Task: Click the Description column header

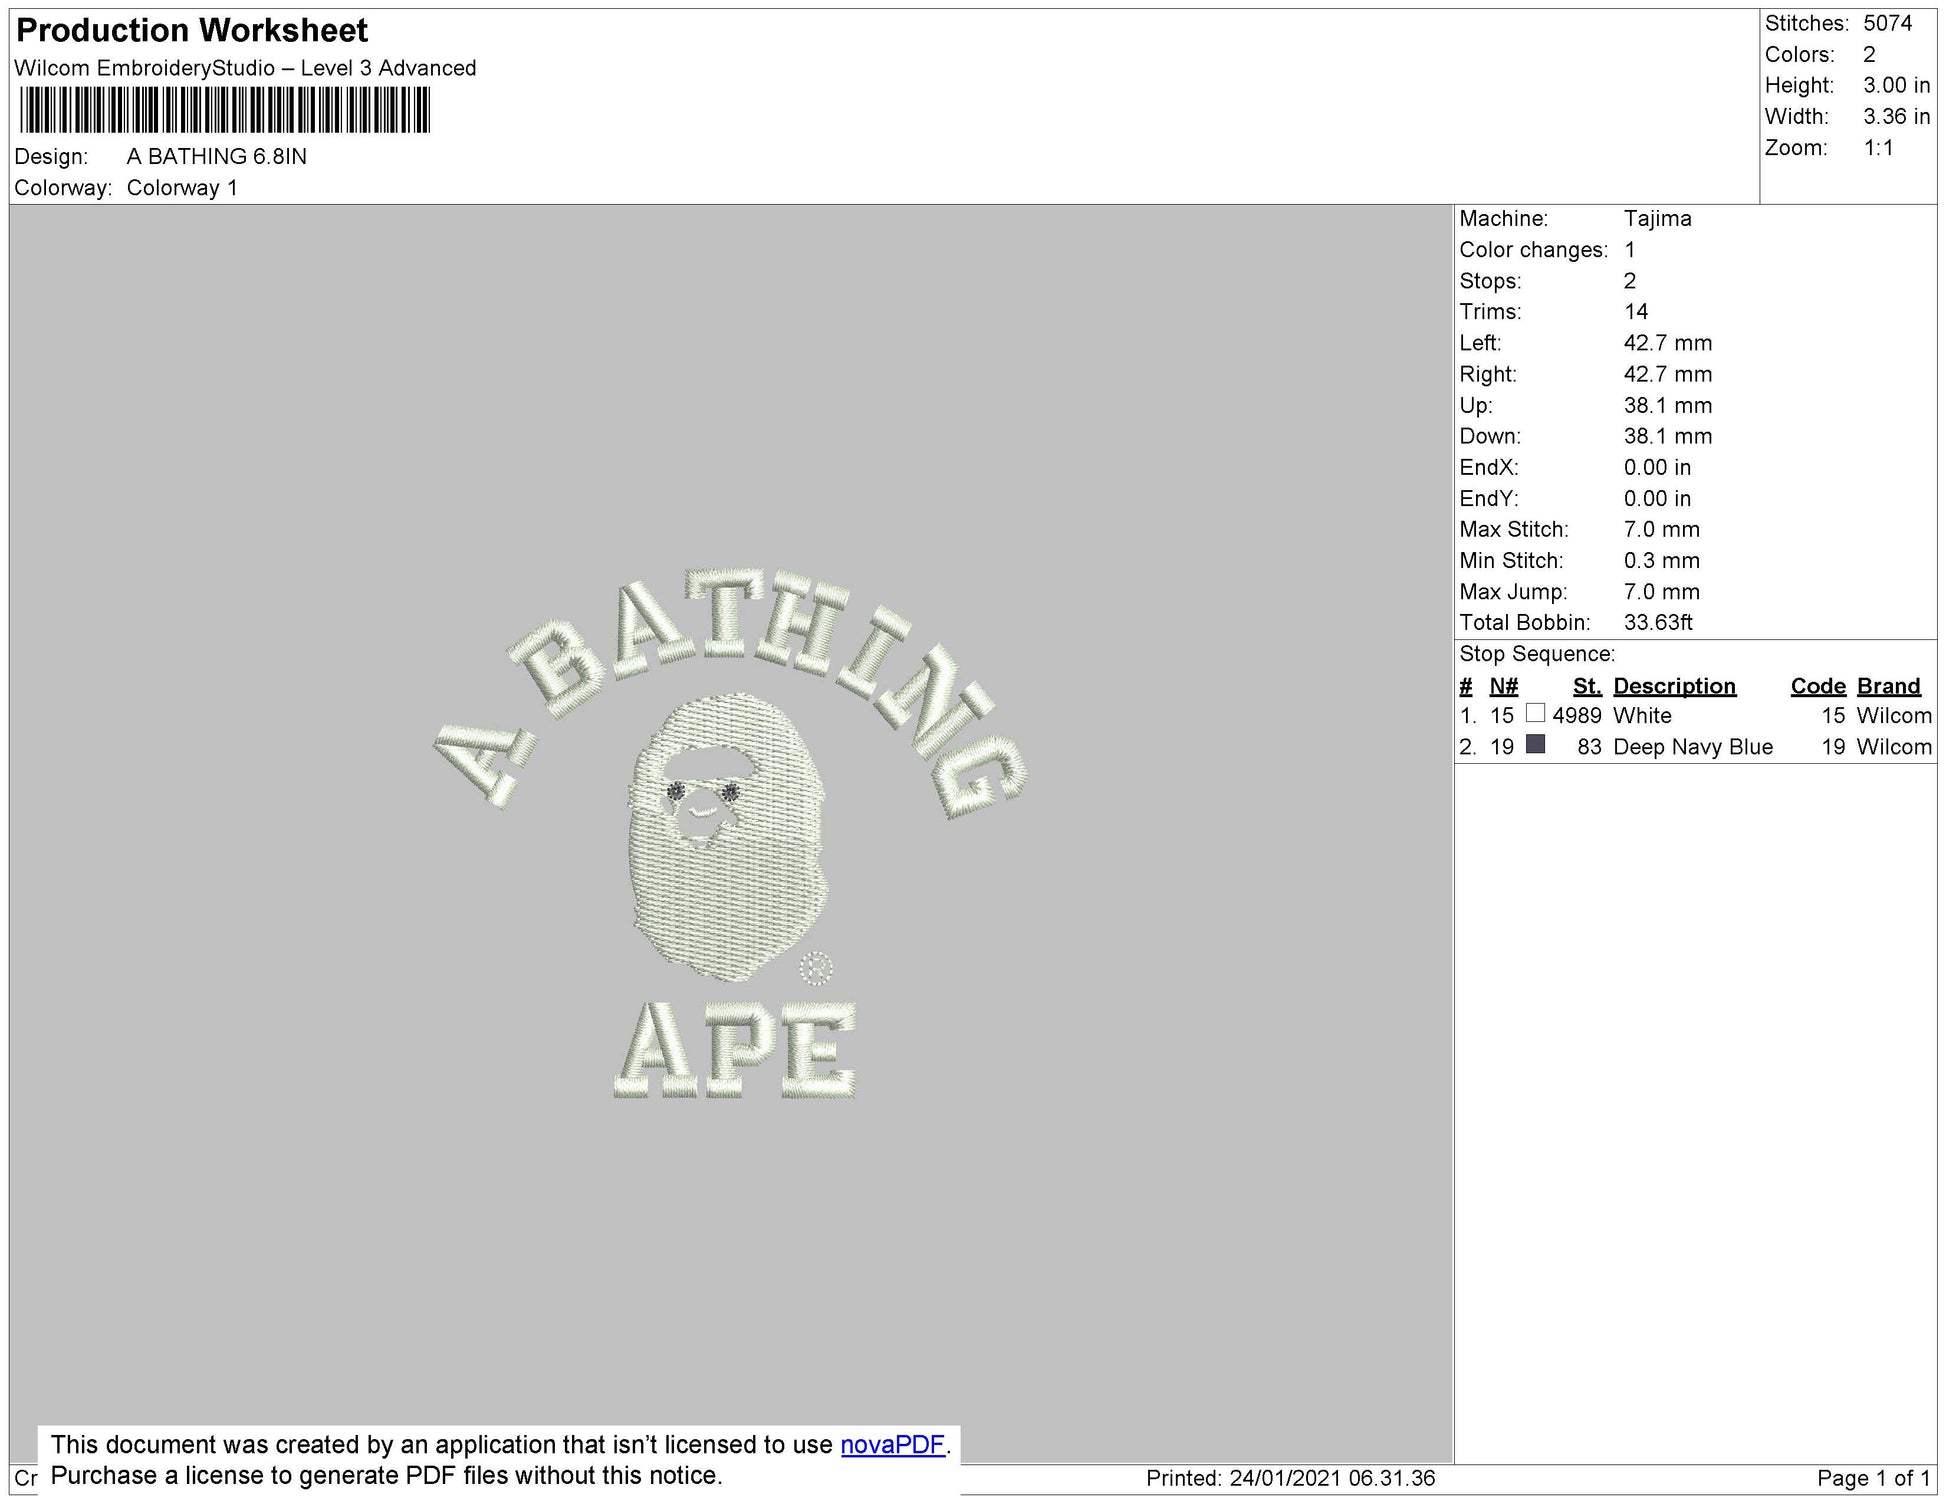Action: click(x=1674, y=686)
